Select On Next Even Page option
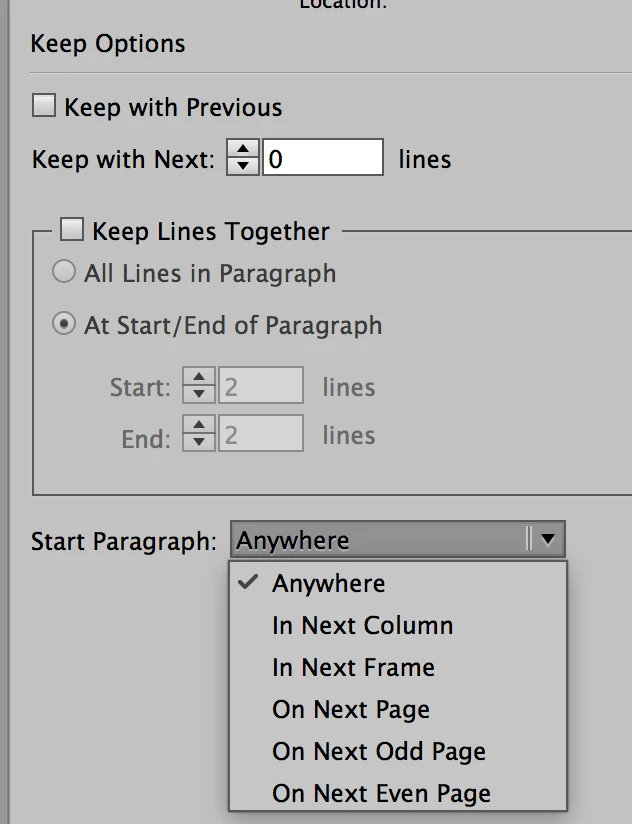The width and height of the screenshot is (632, 824). tap(381, 794)
